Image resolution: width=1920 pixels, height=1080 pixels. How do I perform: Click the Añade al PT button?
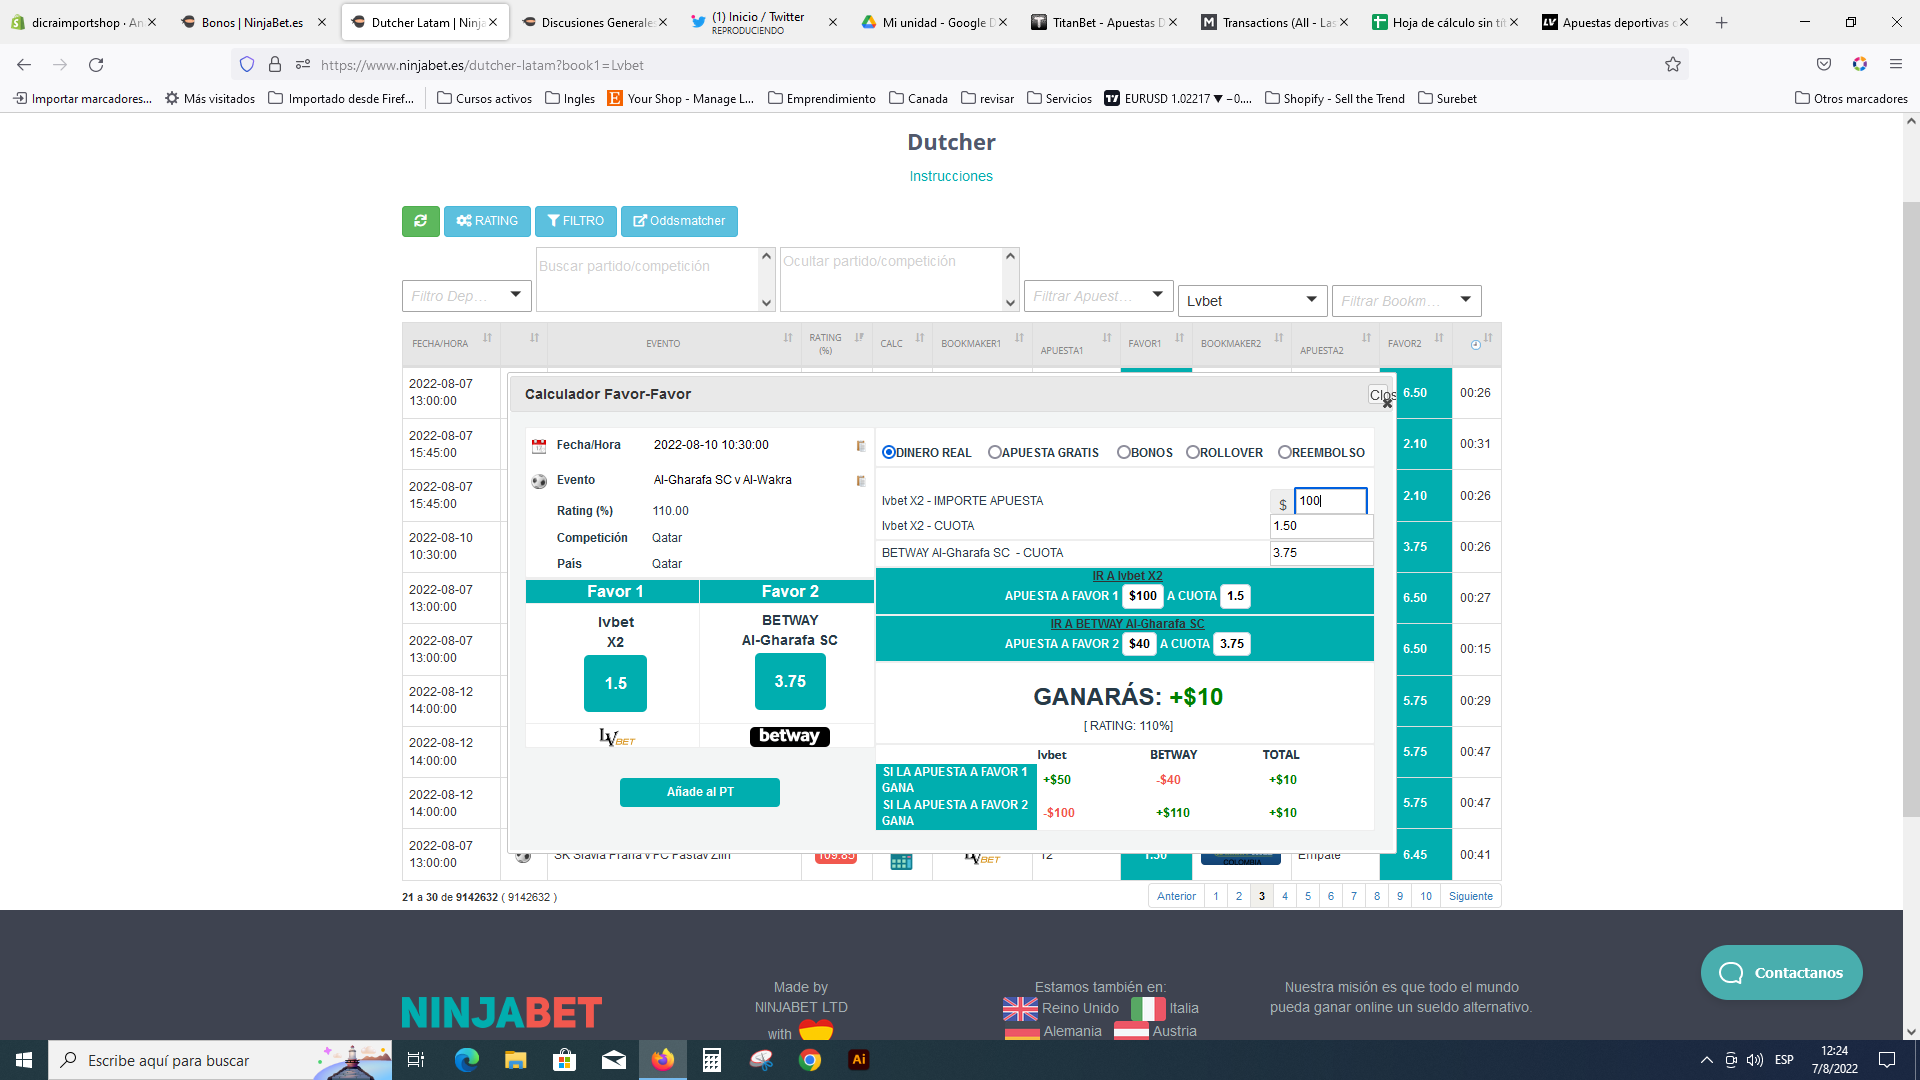click(x=700, y=792)
